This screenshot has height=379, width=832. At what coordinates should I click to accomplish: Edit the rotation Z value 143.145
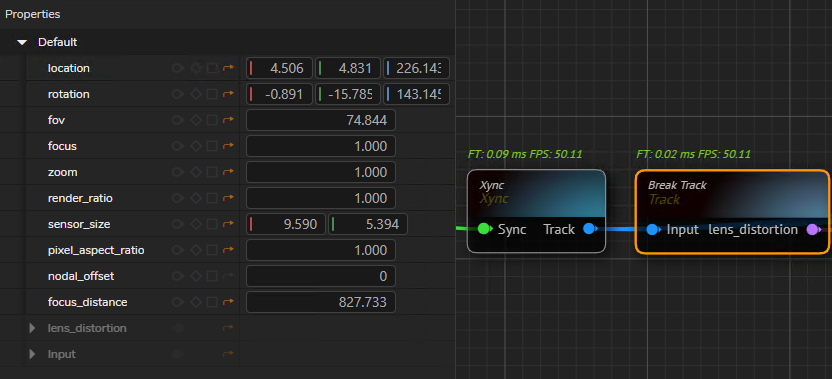coord(416,94)
